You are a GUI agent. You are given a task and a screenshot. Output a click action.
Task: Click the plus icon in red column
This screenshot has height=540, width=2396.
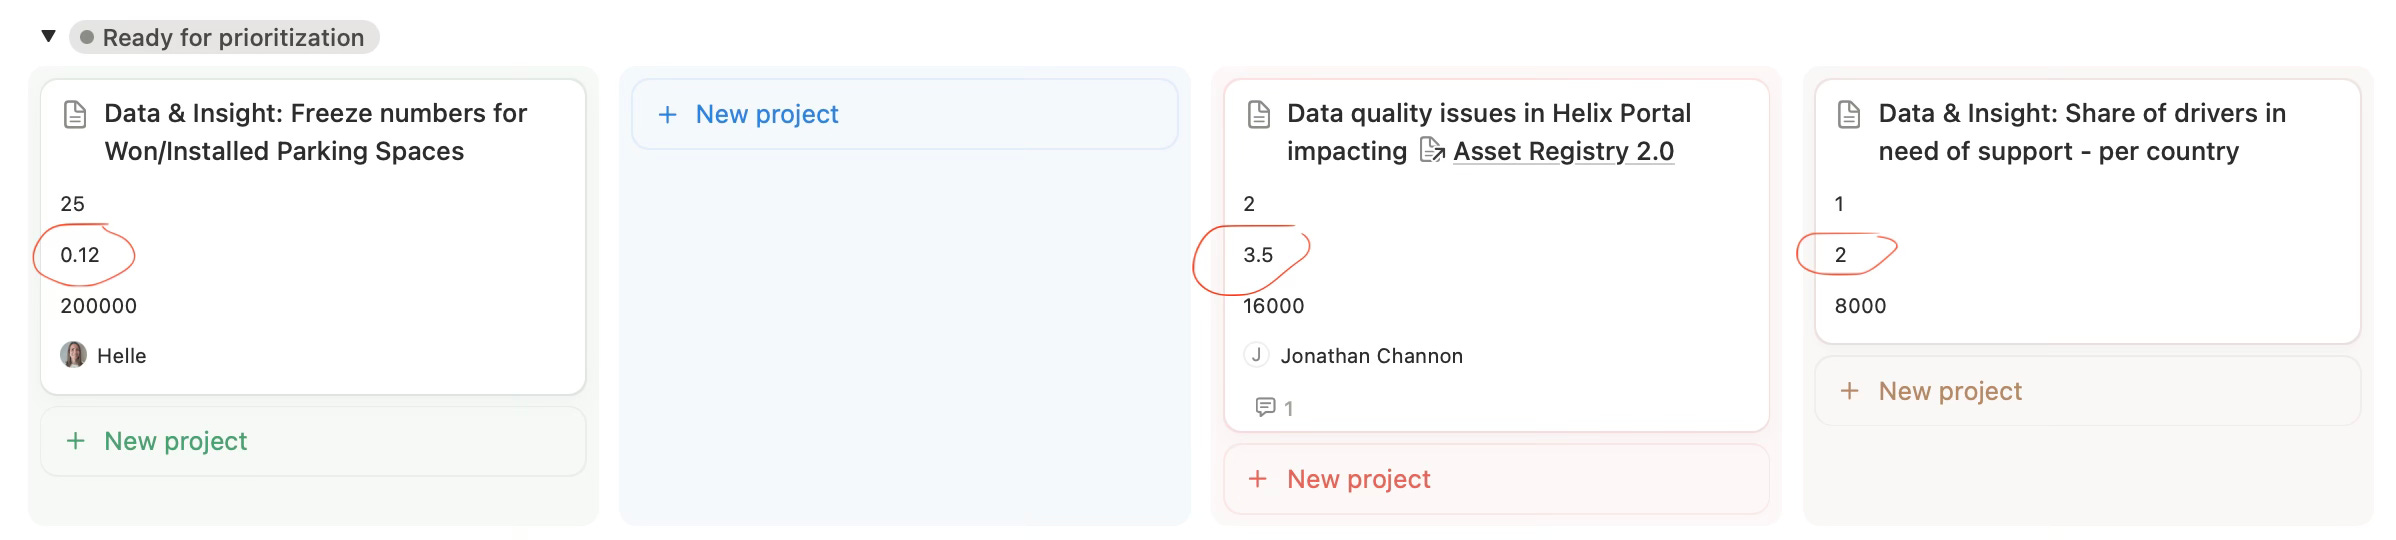pyautogui.click(x=1258, y=479)
